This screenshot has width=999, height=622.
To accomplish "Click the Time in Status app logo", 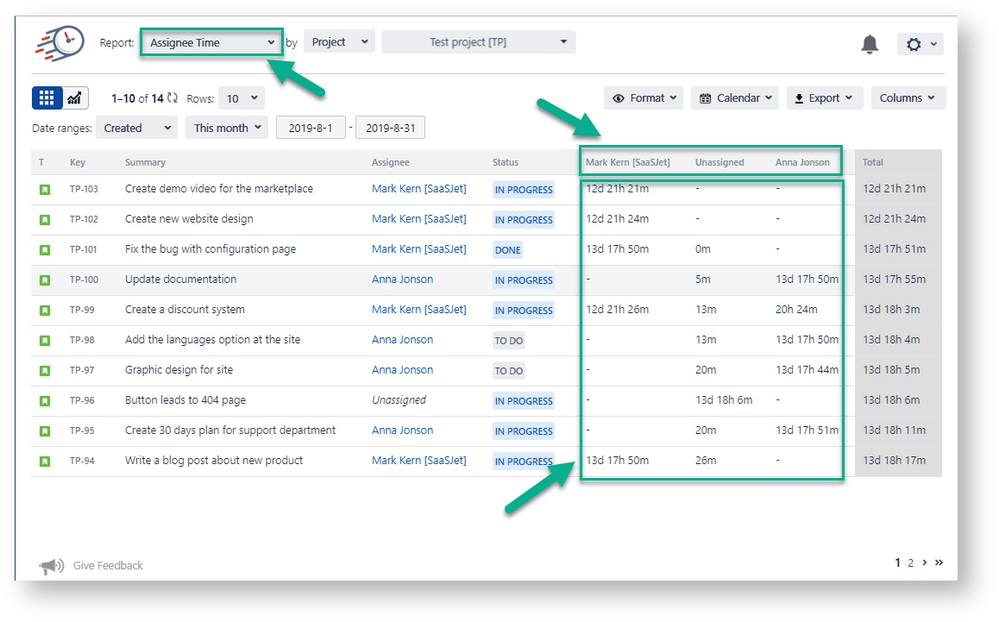I will point(59,43).
